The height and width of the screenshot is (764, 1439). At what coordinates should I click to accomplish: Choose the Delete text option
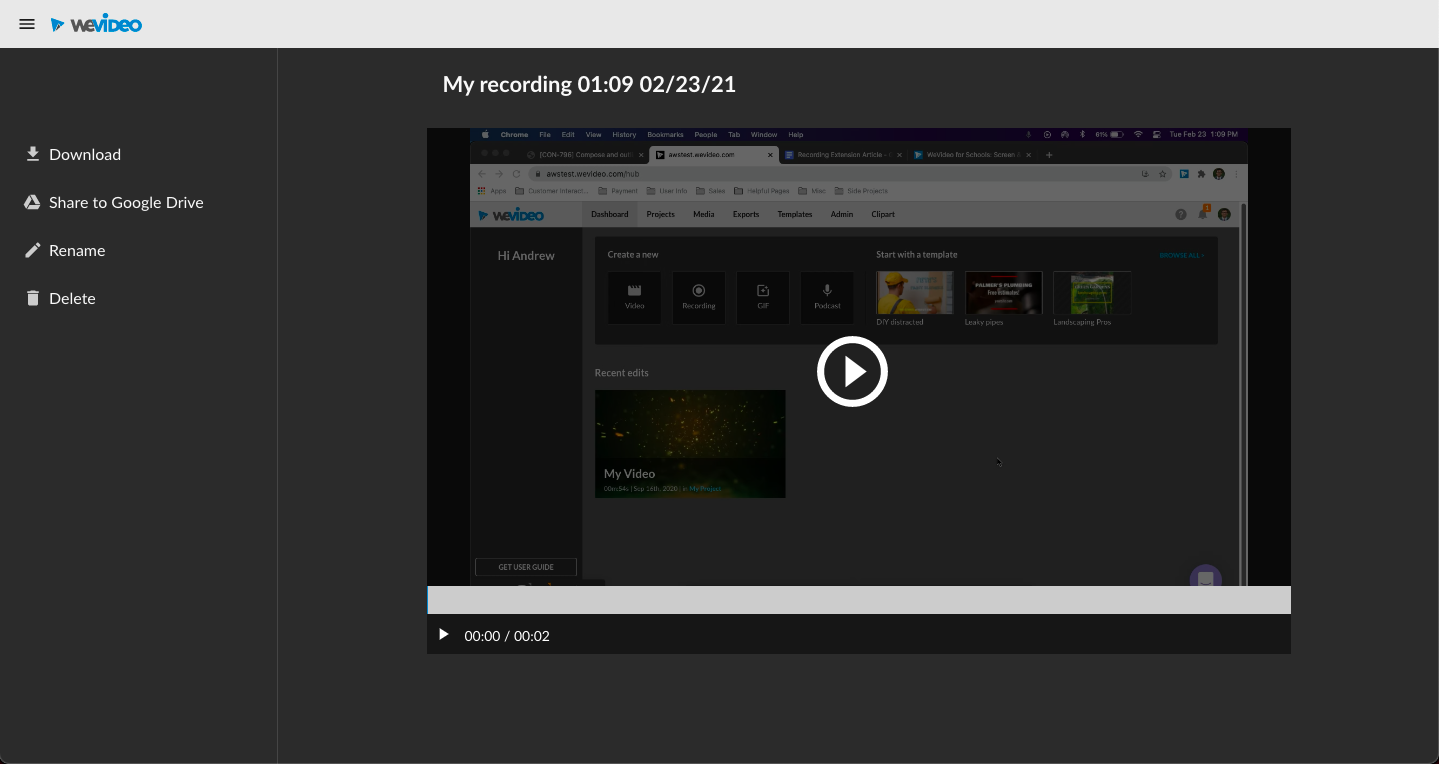(x=72, y=298)
